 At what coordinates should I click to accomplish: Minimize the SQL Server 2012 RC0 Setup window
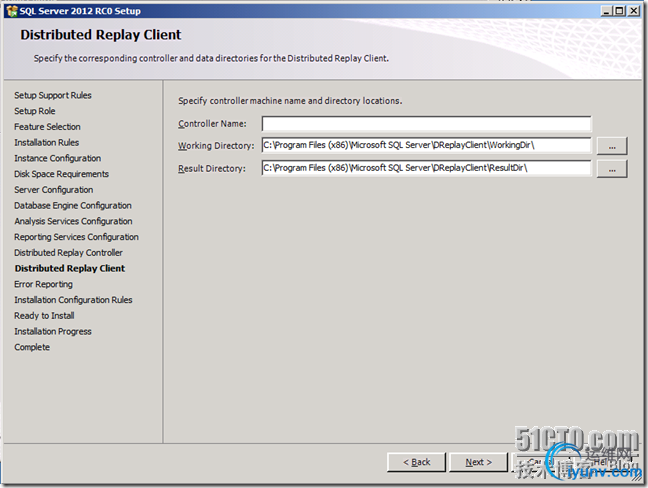pyautogui.click(x=606, y=11)
